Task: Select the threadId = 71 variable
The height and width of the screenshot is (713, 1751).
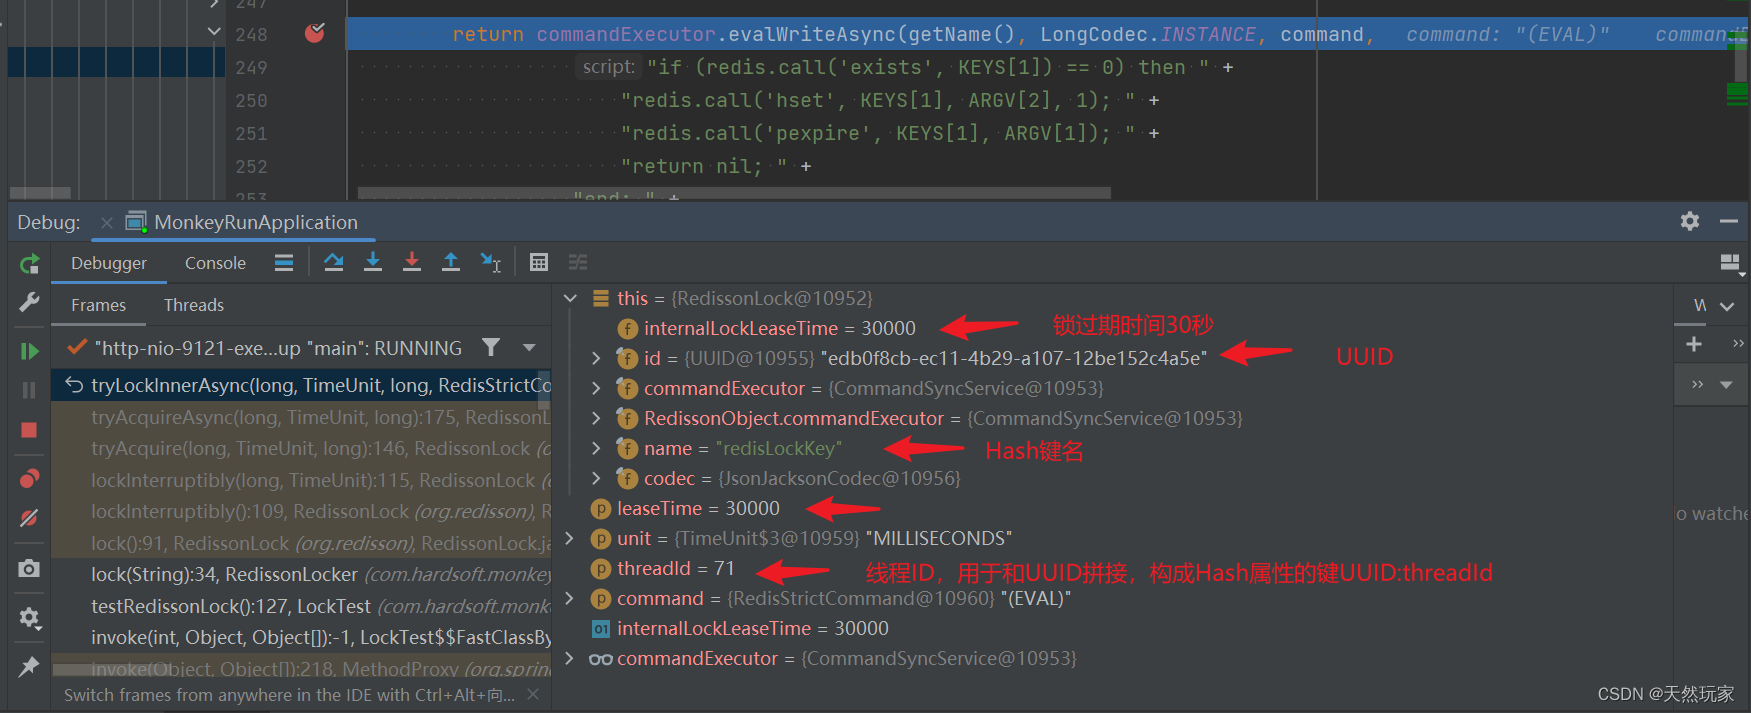Action: (x=676, y=568)
